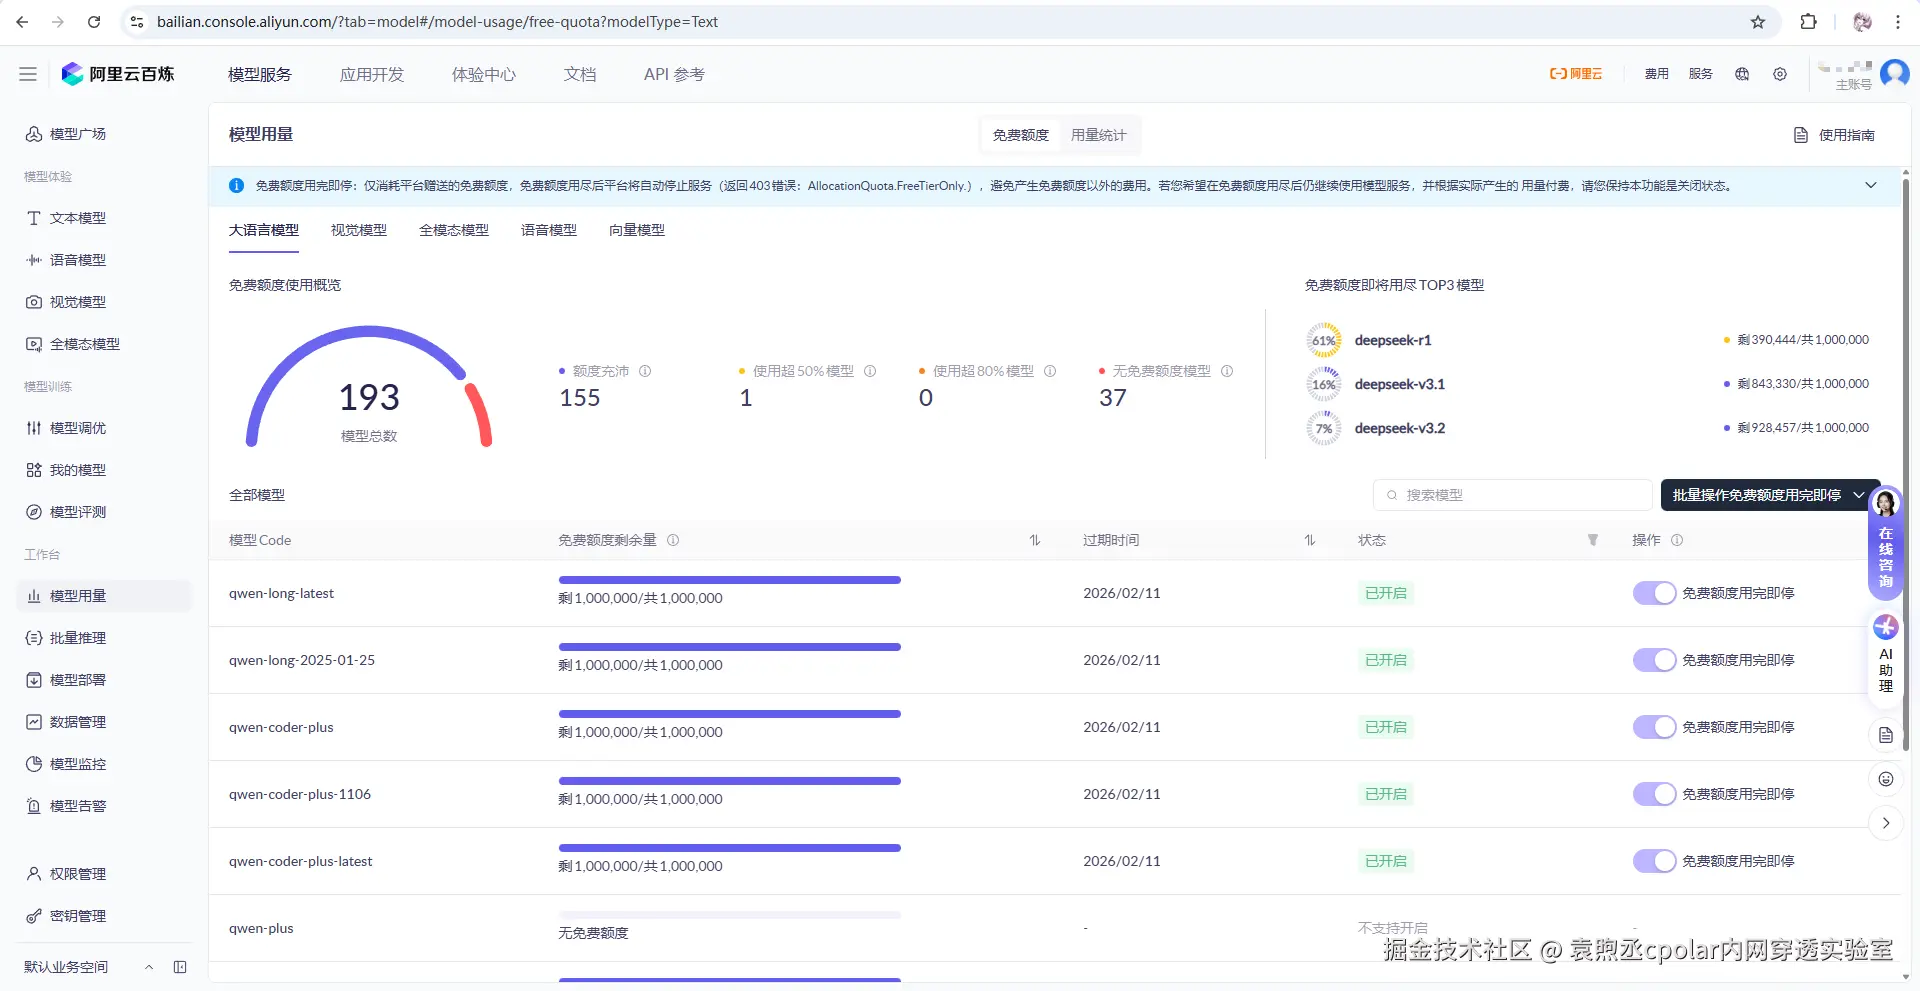Viewport: 1920px width, 991px height.
Task: Expand the floating panel right chevron
Action: 1886,823
